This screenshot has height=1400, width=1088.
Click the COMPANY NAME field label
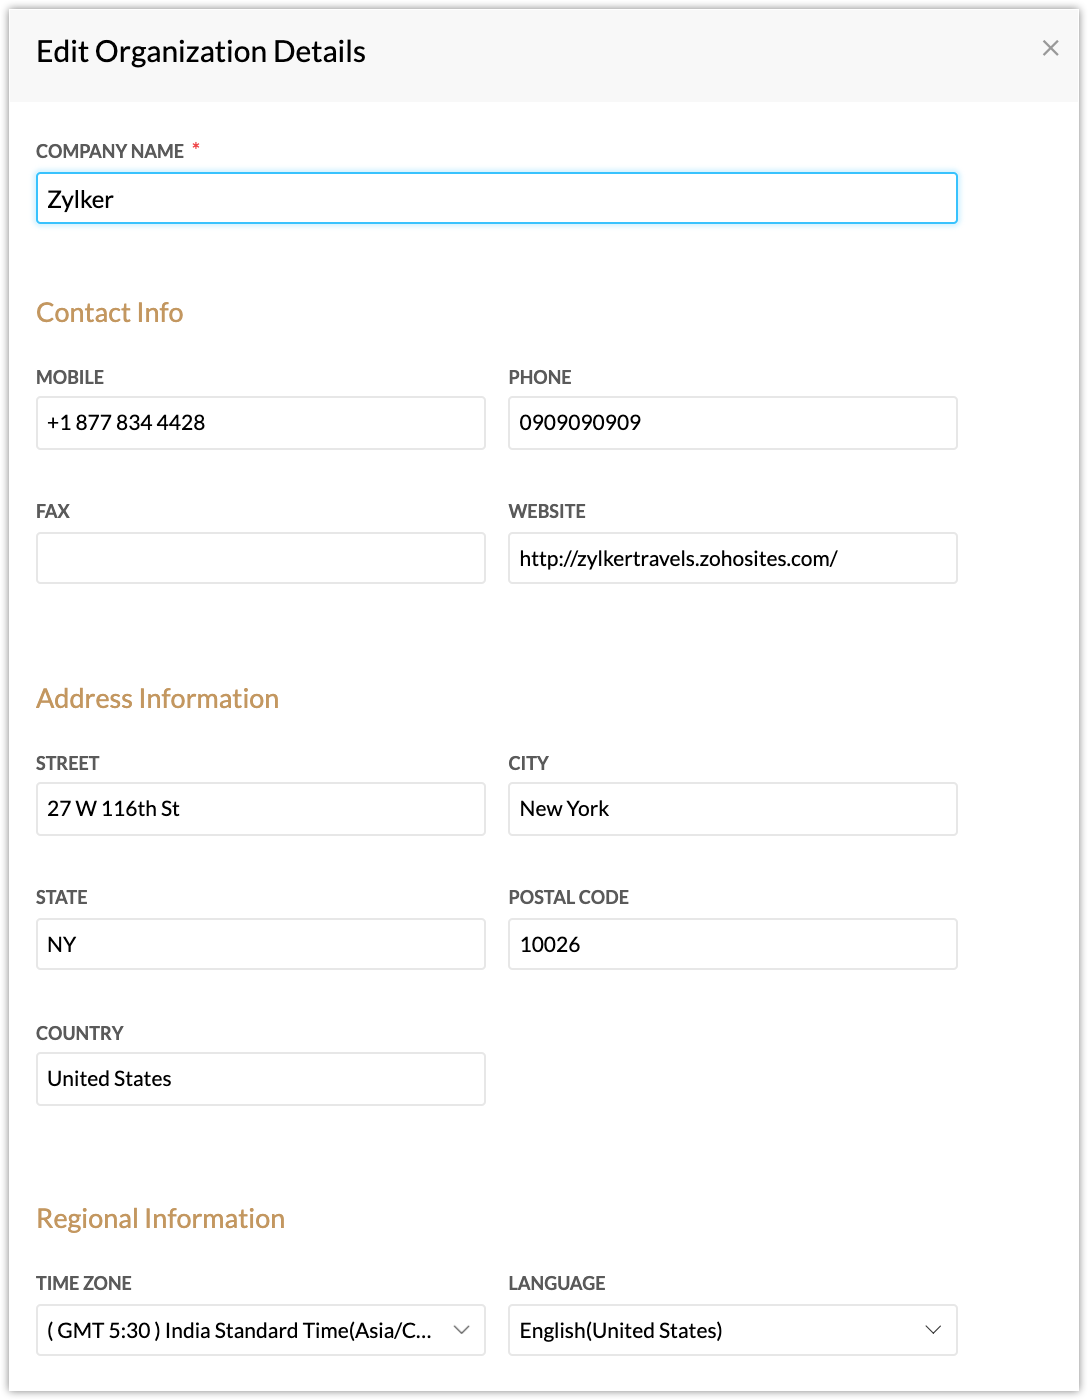tap(110, 151)
